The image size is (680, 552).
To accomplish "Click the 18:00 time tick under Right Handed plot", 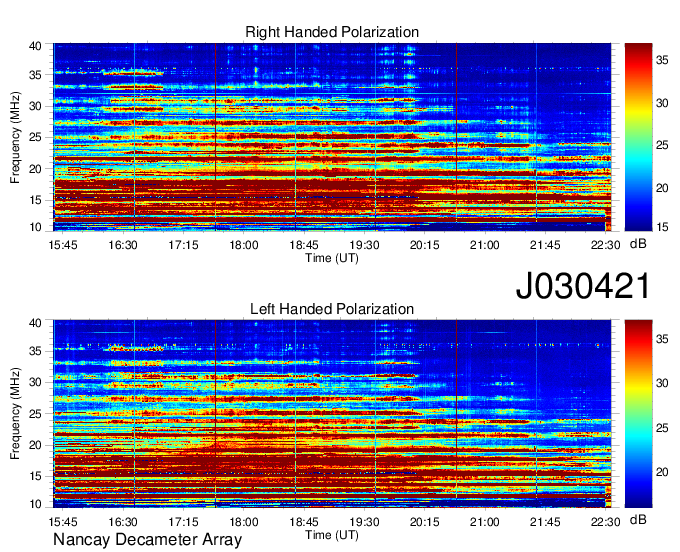I will pos(244,245).
